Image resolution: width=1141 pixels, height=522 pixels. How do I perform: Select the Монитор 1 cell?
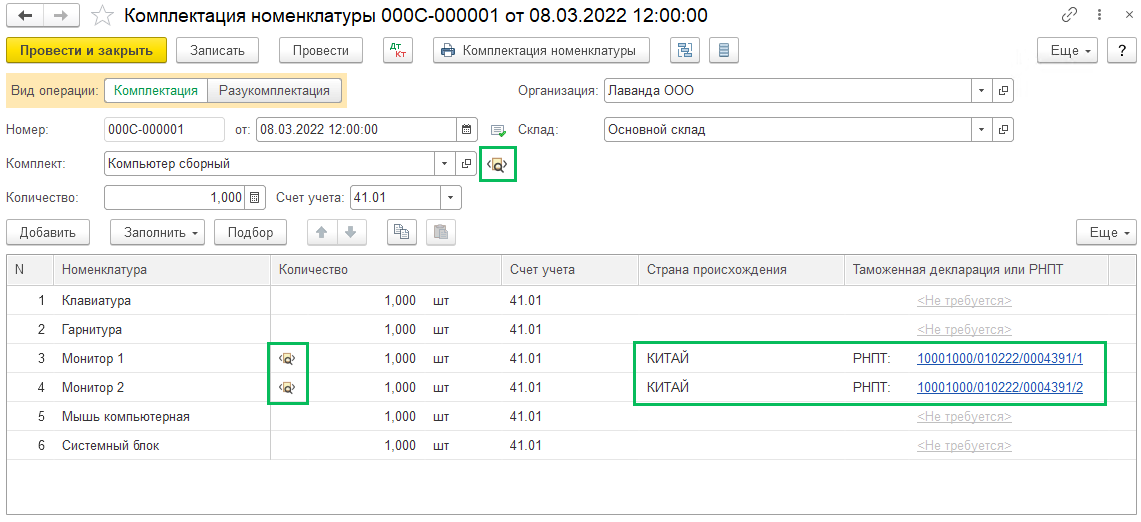(162, 358)
